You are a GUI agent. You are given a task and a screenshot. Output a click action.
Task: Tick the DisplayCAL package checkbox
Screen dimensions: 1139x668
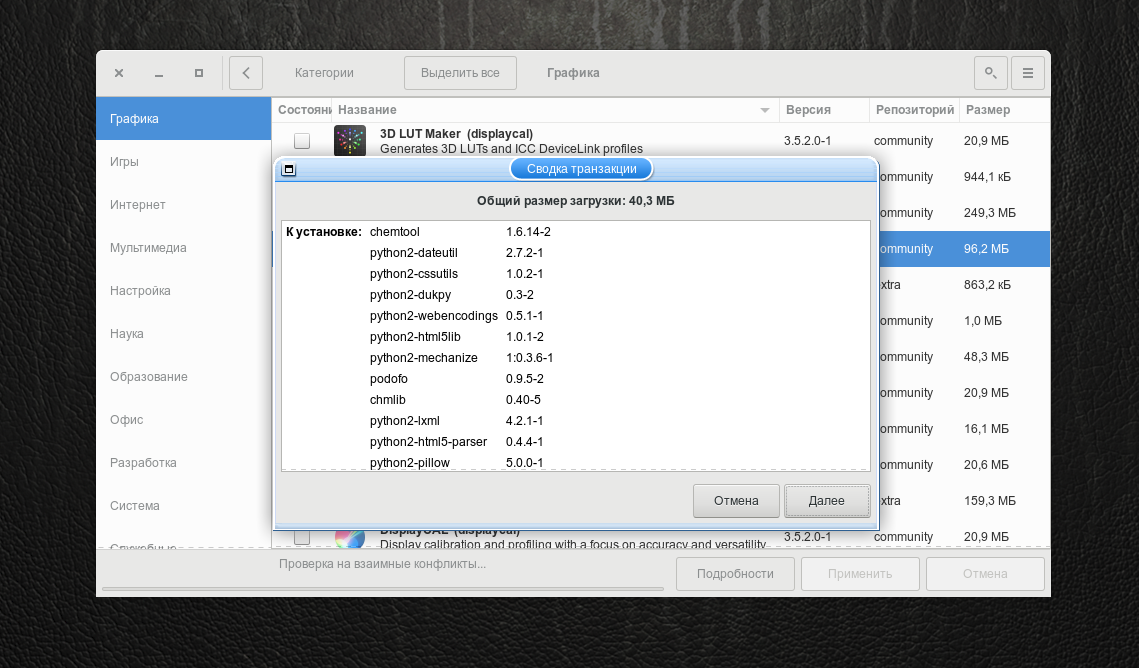pos(301,537)
